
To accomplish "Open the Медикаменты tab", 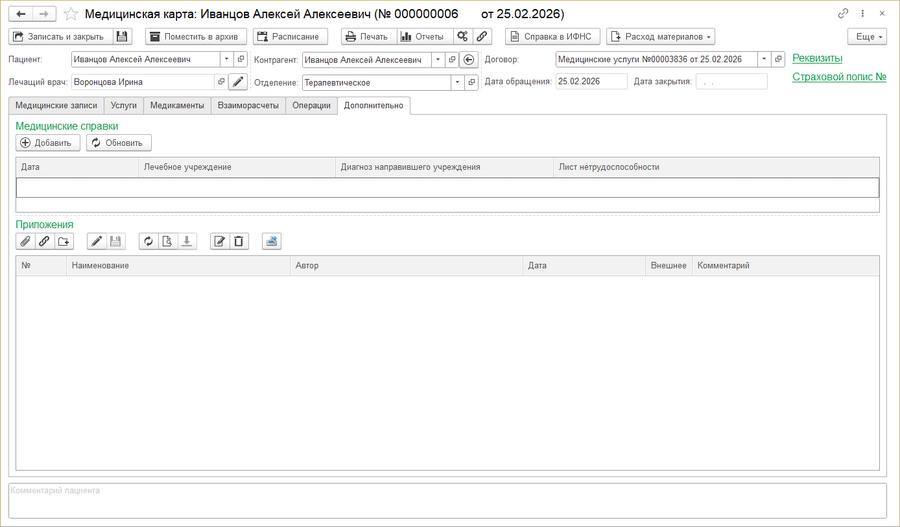I will point(177,106).
